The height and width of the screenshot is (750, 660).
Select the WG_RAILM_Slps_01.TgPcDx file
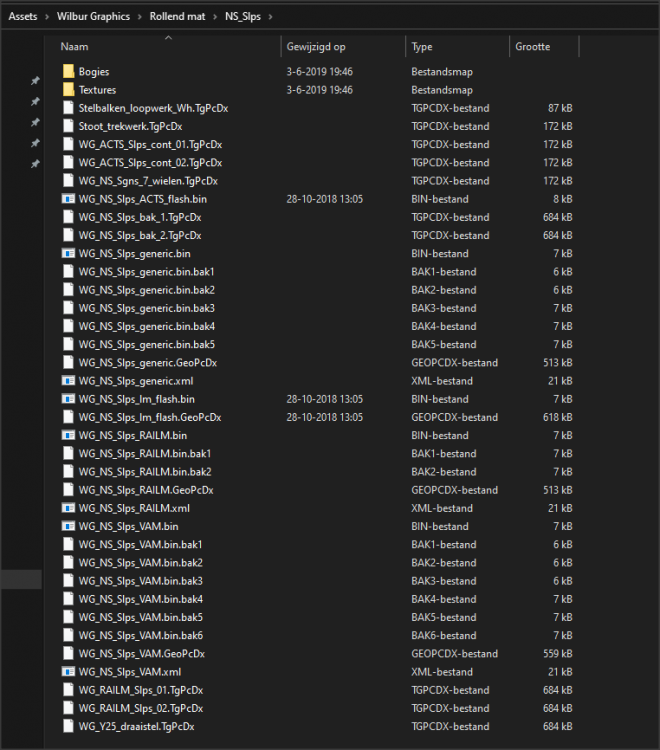point(140,690)
